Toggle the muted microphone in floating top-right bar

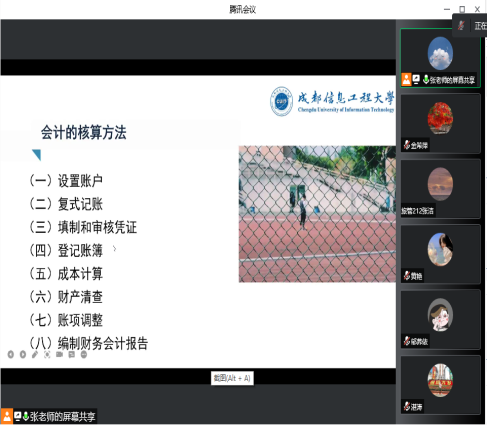(x=461, y=25)
